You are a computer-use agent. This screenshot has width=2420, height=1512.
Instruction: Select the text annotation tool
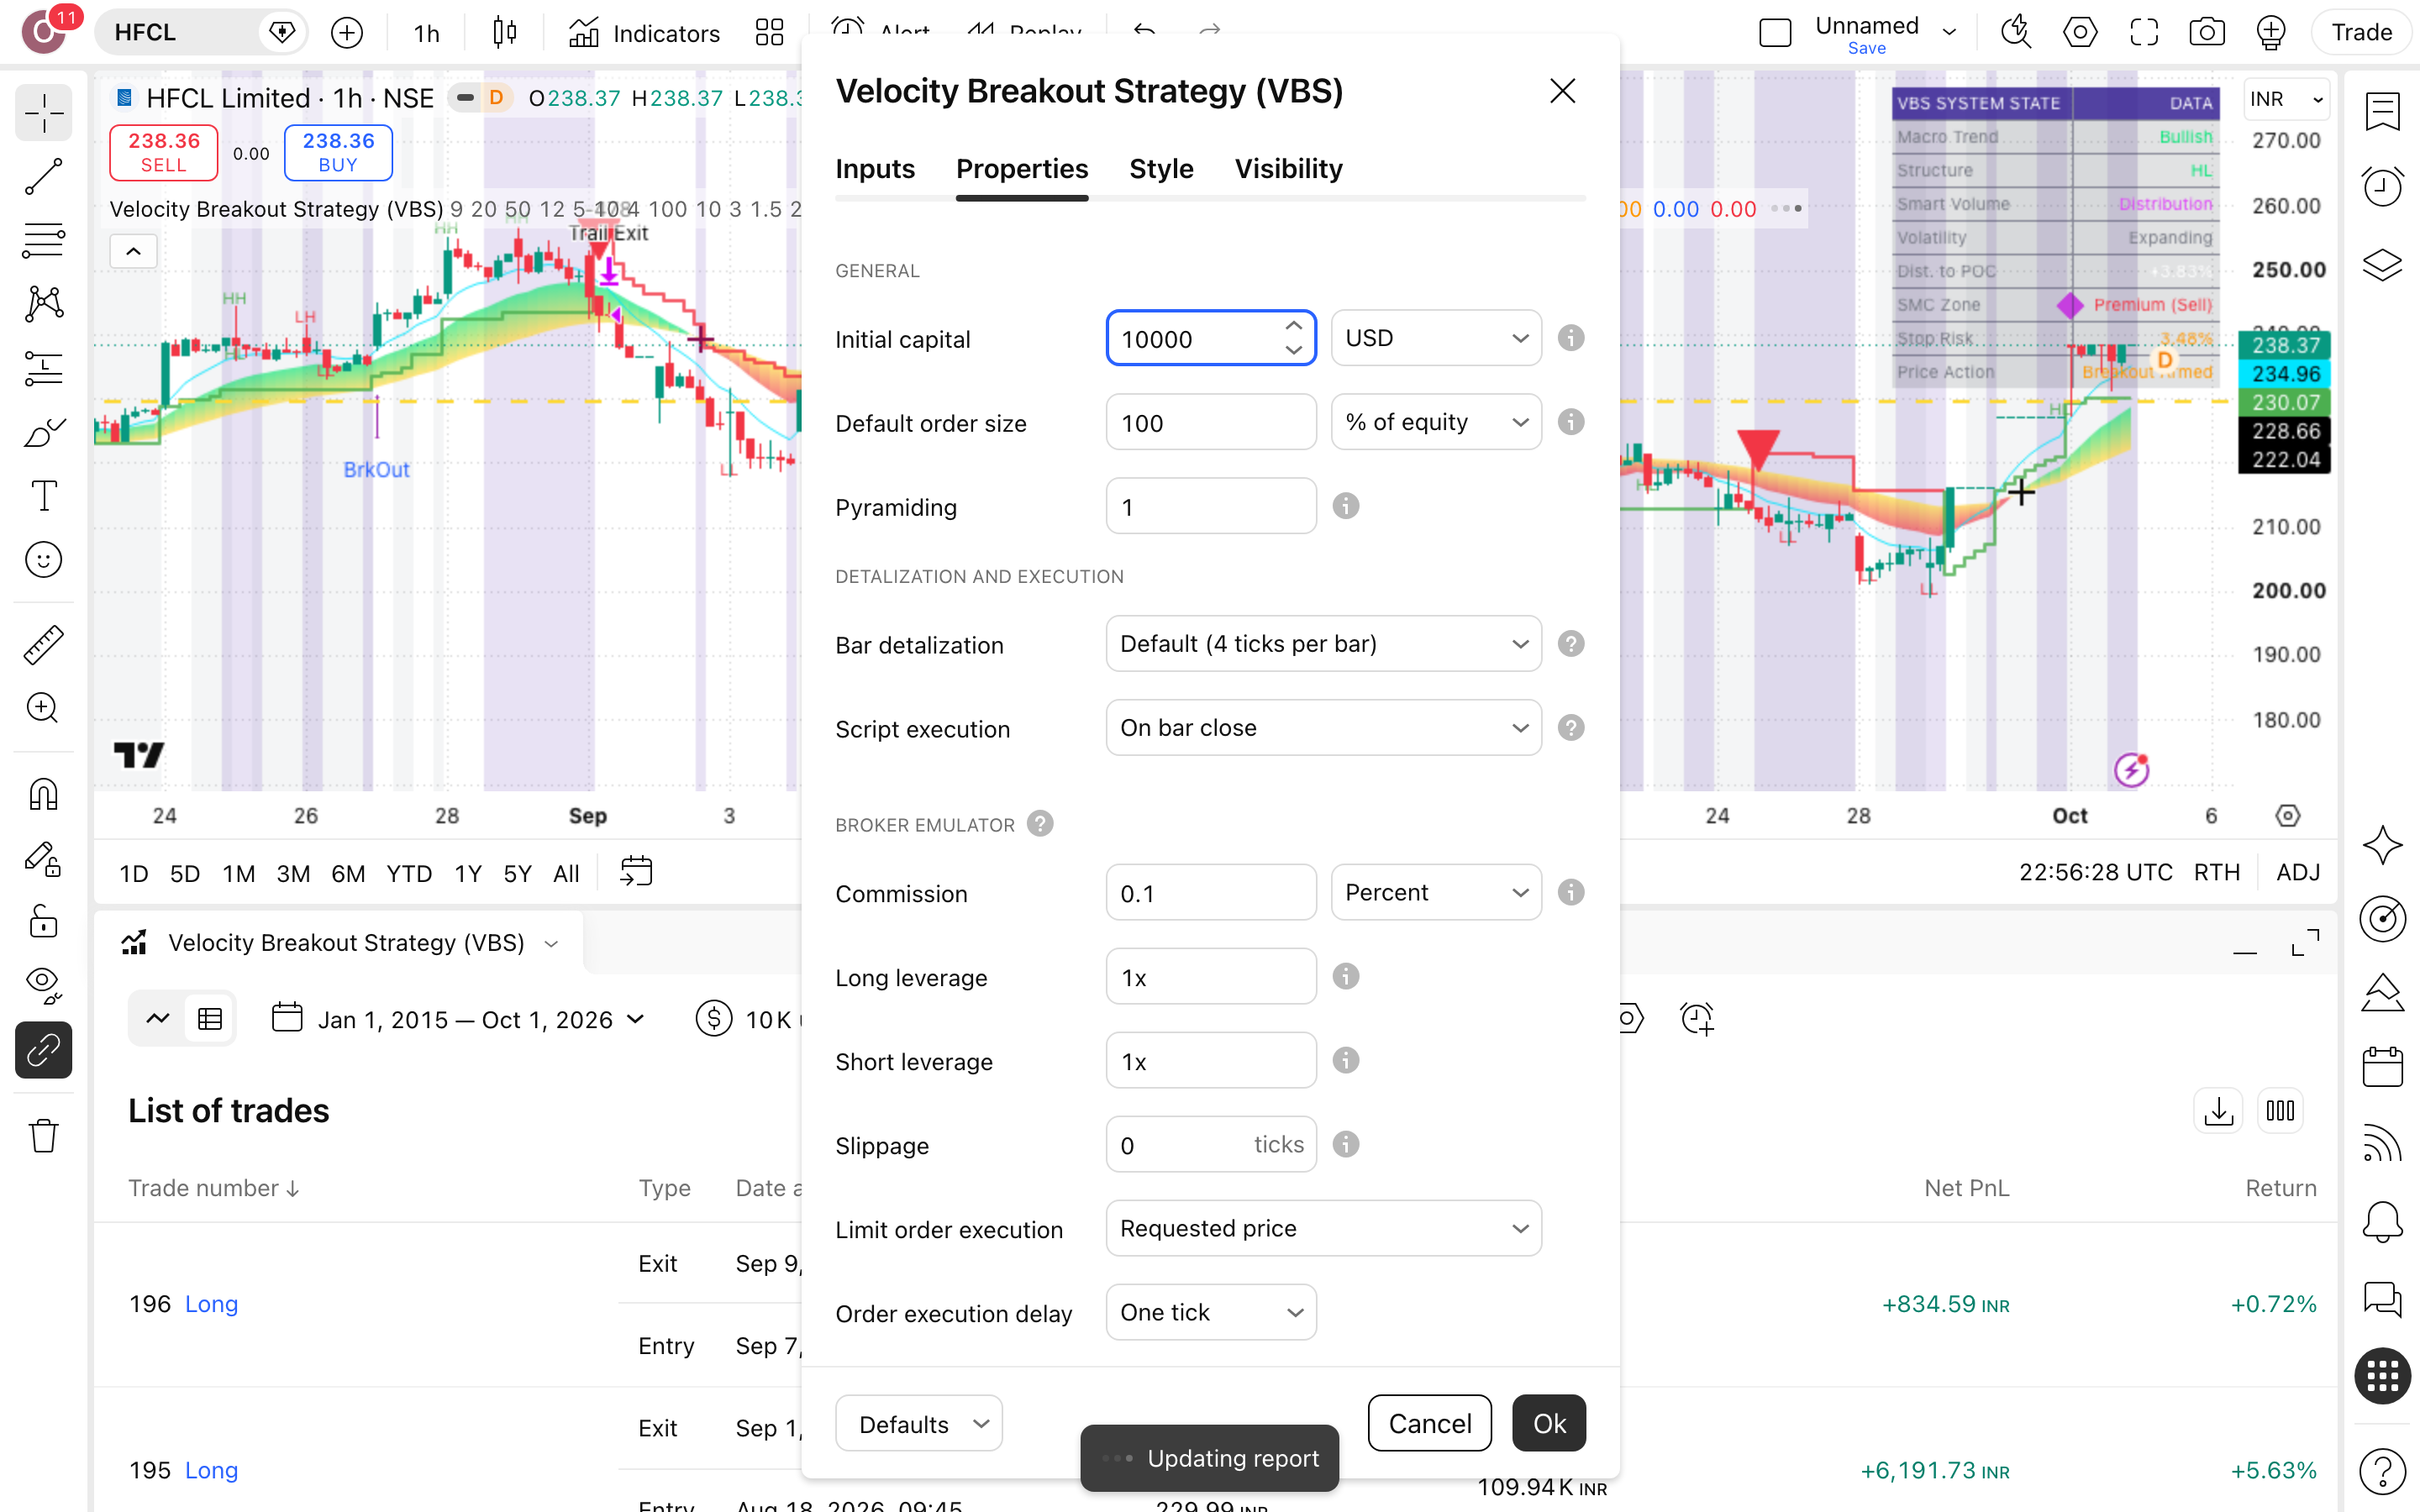(43, 496)
